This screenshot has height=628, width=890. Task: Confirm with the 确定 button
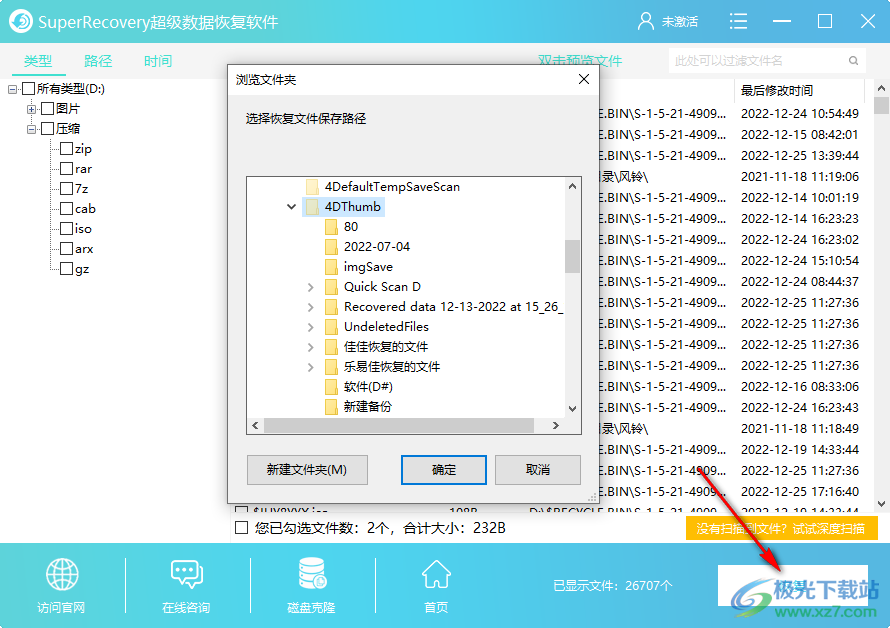click(x=444, y=470)
